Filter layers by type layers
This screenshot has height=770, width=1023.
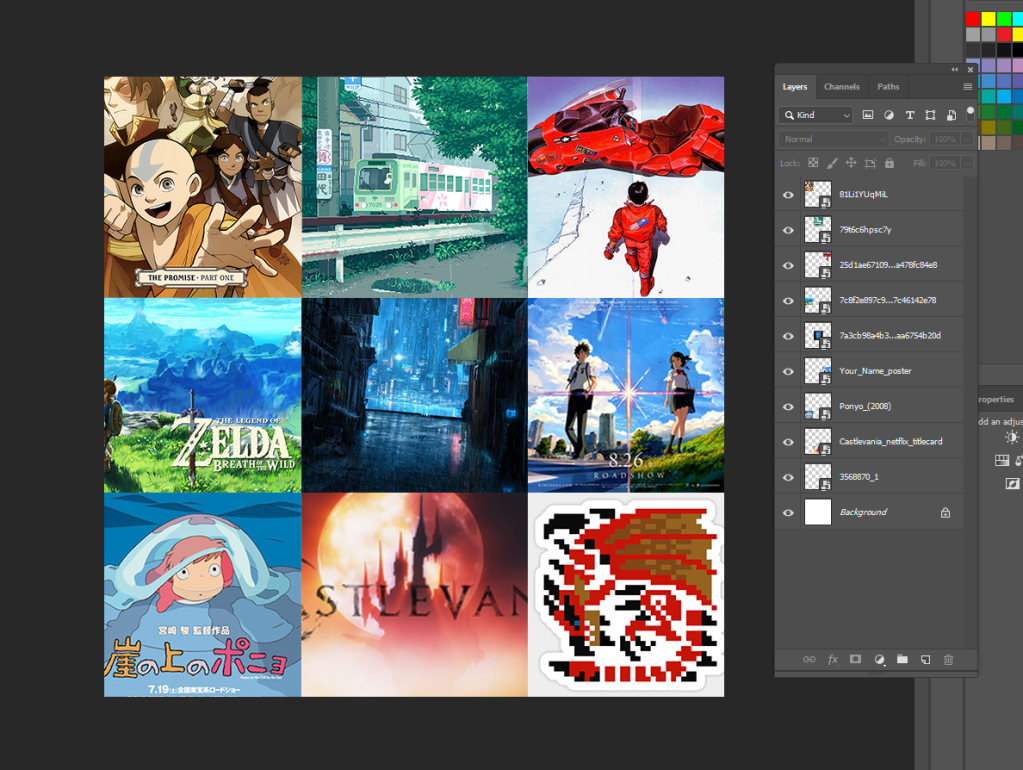click(x=910, y=115)
